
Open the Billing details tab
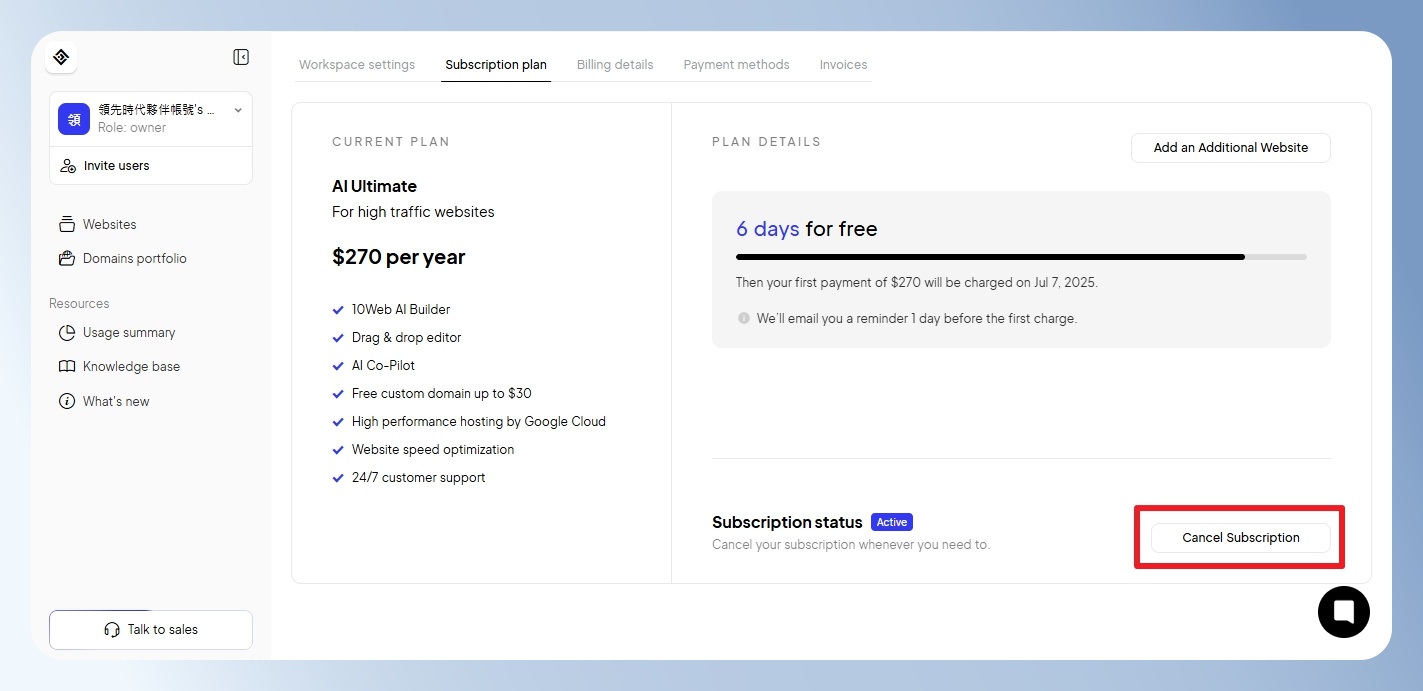[615, 65]
